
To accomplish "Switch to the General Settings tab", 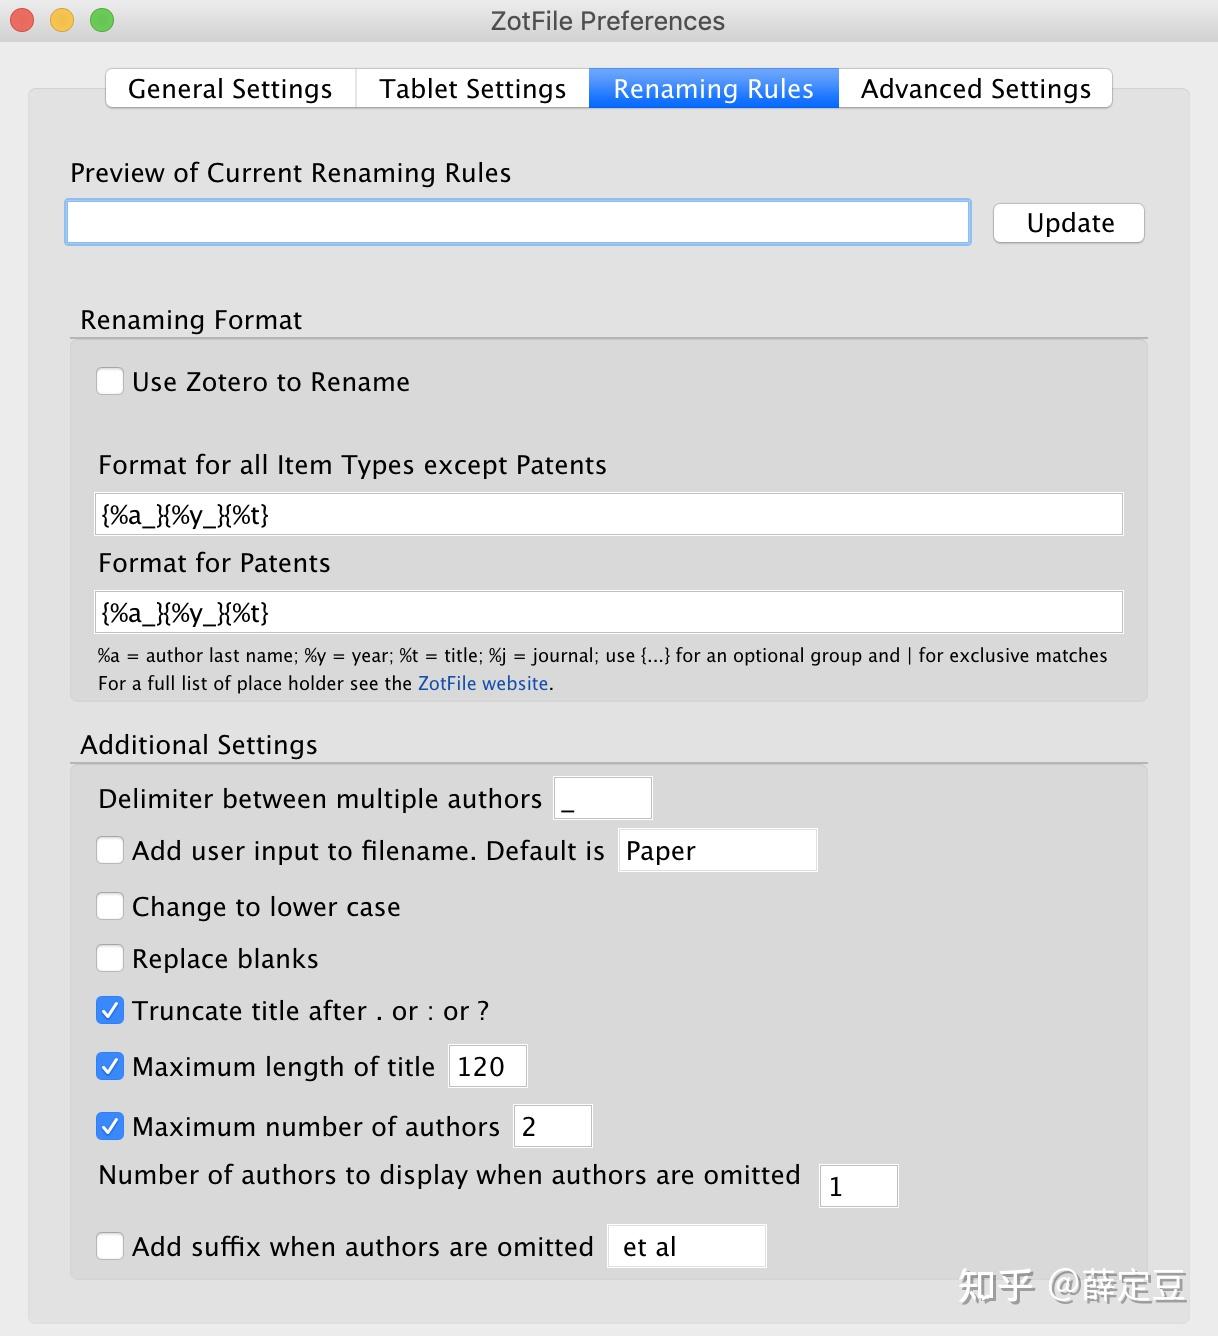I will pyautogui.click(x=230, y=89).
